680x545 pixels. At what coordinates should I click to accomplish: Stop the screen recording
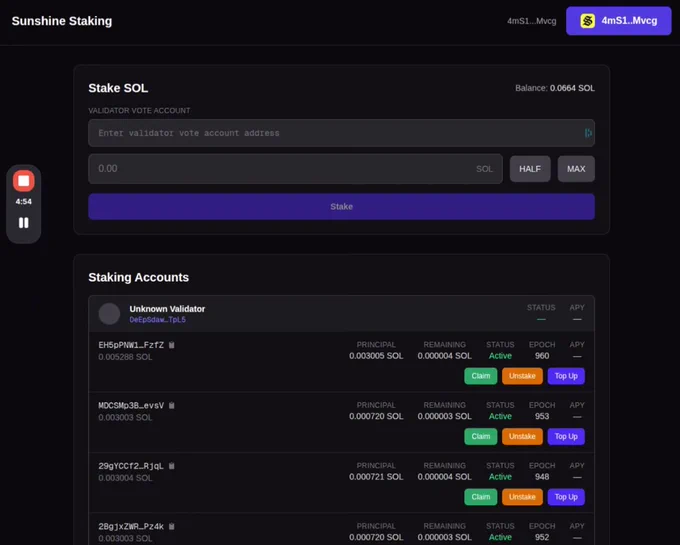pyautogui.click(x=23, y=181)
